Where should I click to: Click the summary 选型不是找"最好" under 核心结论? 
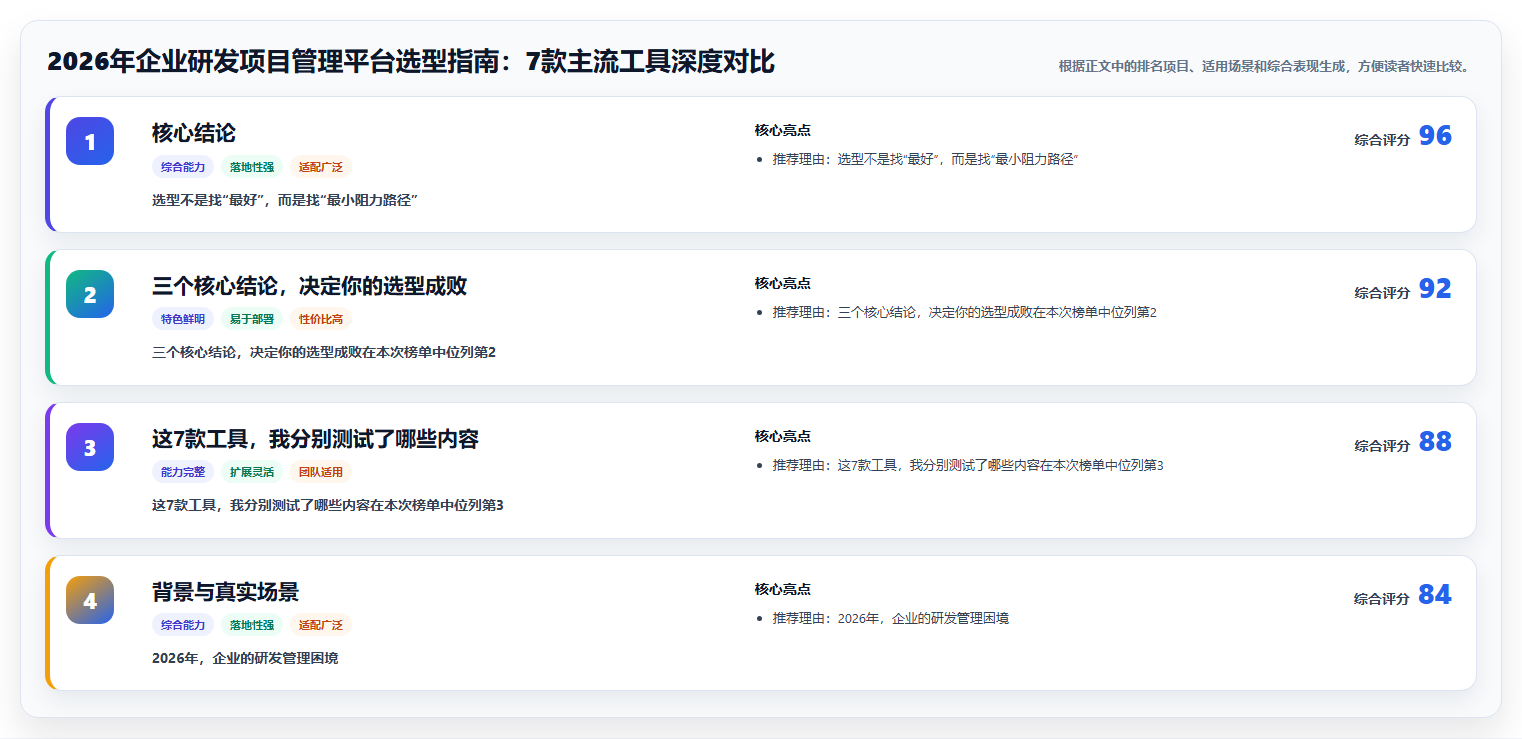[x=284, y=200]
